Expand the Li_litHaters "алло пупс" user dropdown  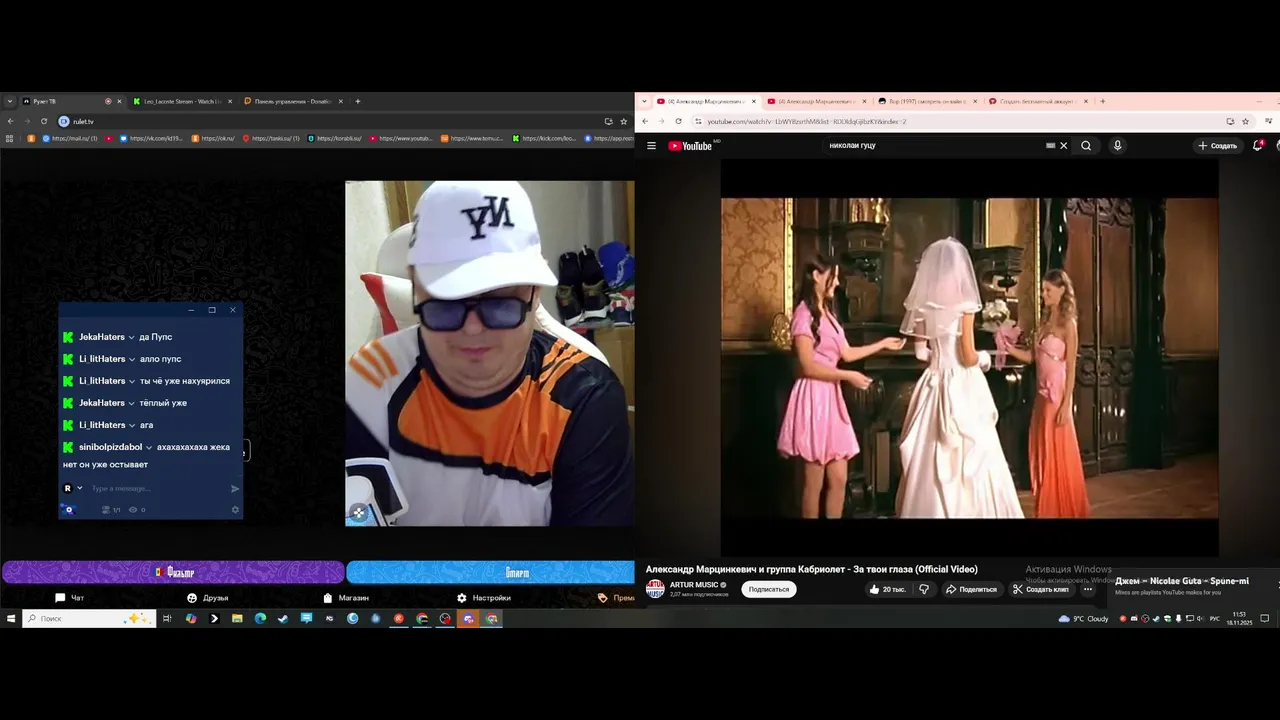(x=132, y=360)
